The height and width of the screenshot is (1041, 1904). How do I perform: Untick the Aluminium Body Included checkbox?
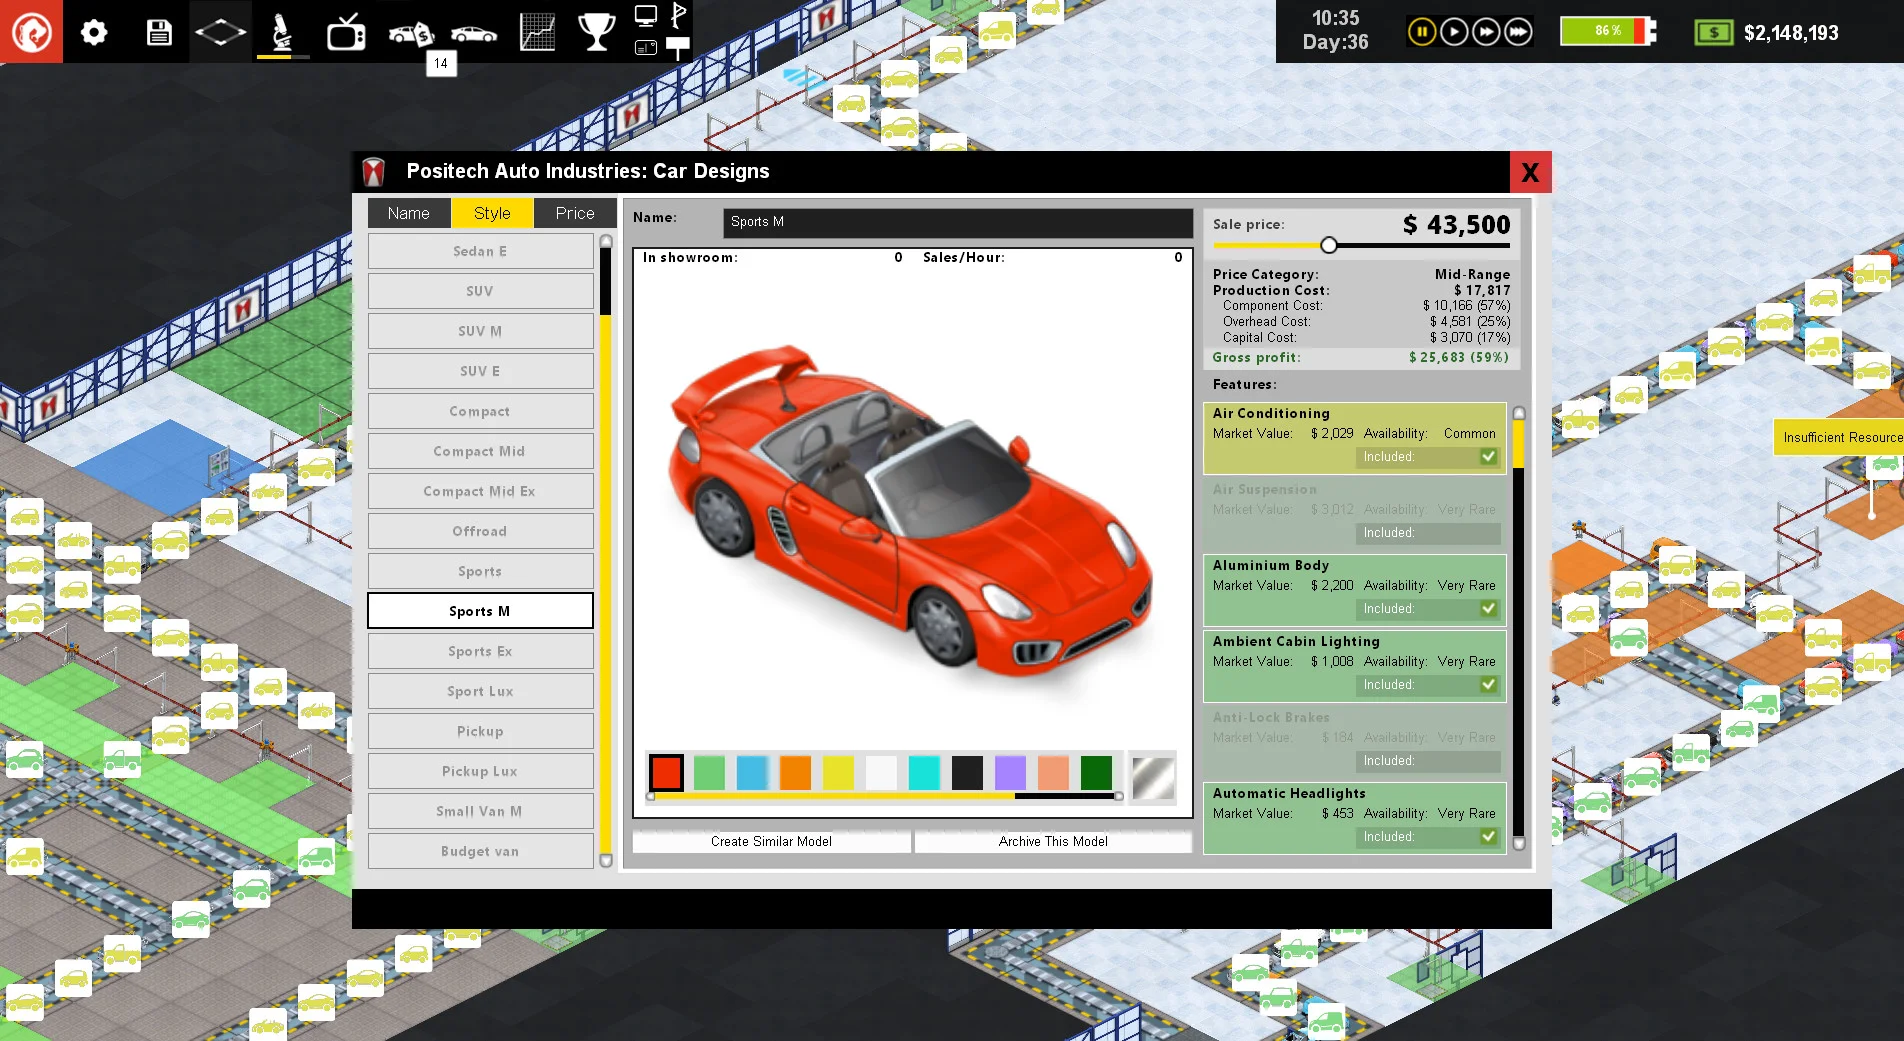(1489, 608)
